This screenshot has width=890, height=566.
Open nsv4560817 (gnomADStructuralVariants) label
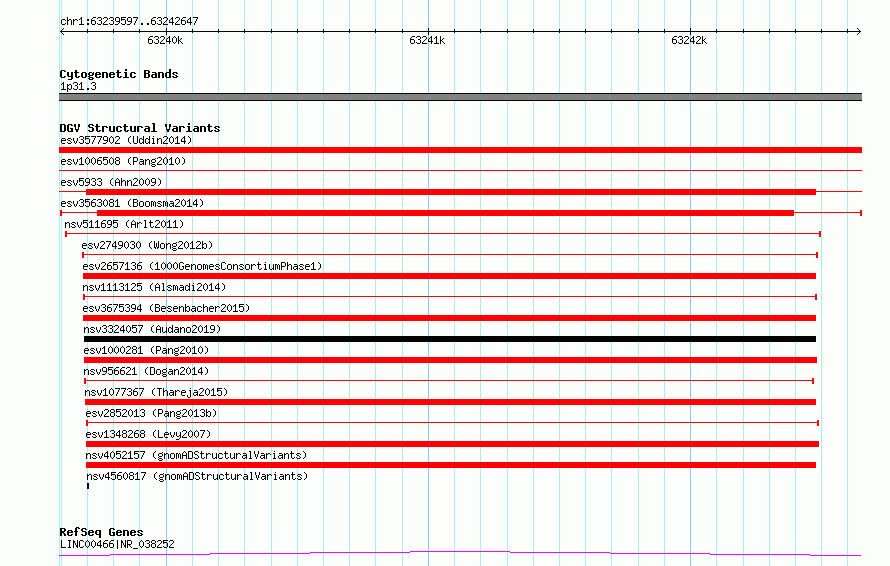coord(198,476)
